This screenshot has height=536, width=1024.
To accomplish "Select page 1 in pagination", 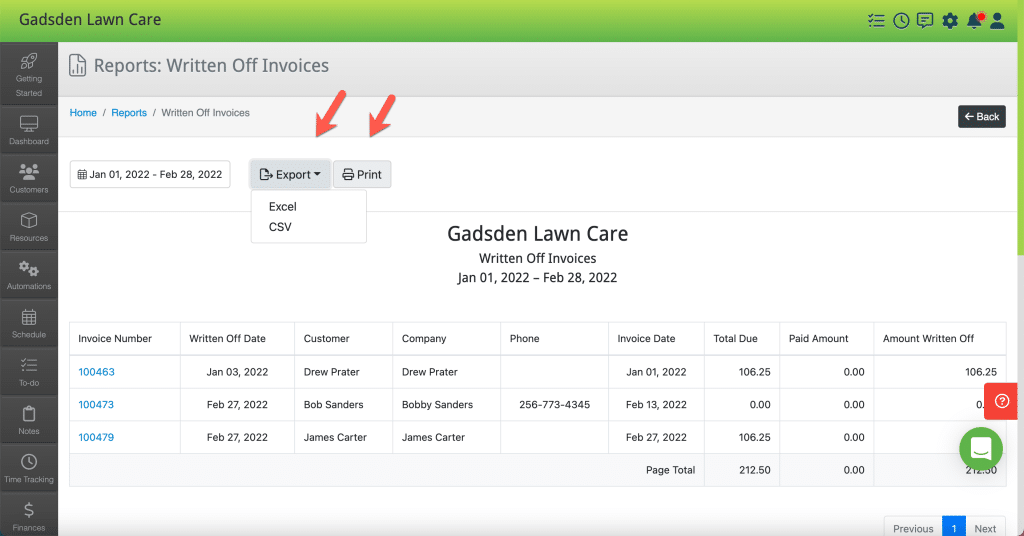I will point(953,528).
